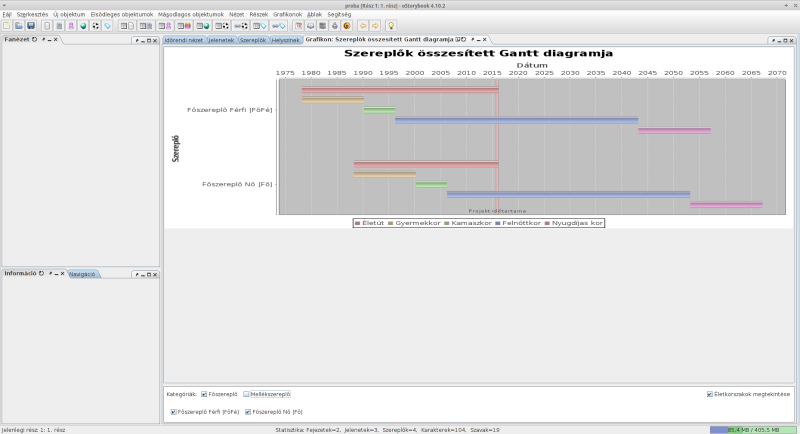This screenshot has height=434, width=800.
Task: Open the Grafikonok menu
Action: tap(287, 14)
